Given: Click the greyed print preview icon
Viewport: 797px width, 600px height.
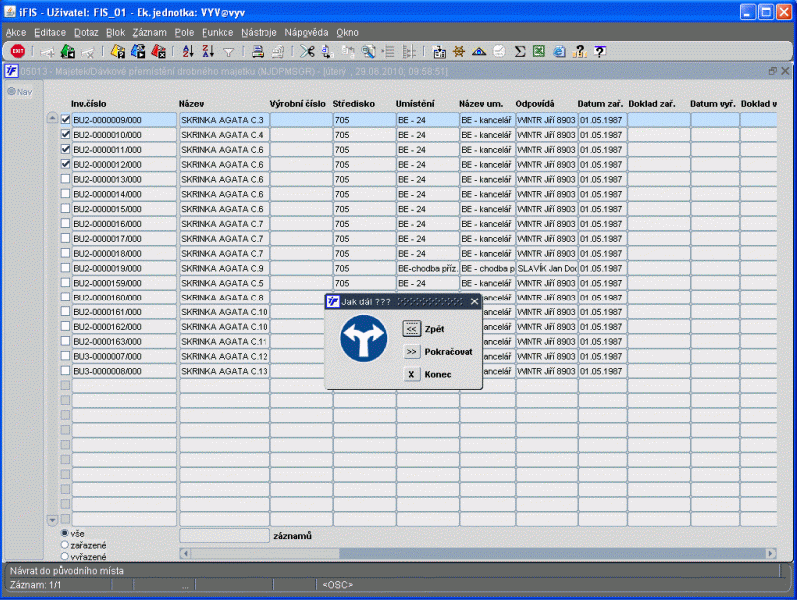Looking at the screenshot, I should point(278,51).
